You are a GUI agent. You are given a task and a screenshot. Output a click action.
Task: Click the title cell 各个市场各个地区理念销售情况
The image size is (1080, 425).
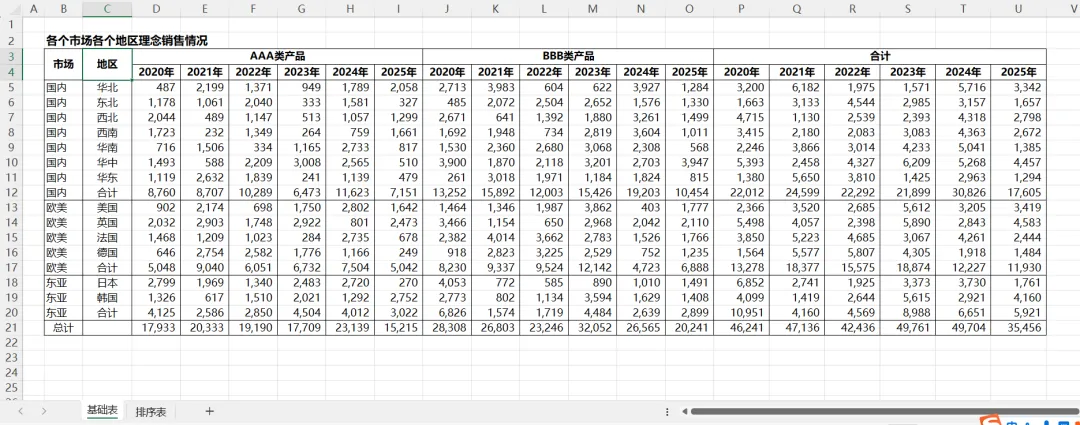pyautogui.click(x=126, y=41)
